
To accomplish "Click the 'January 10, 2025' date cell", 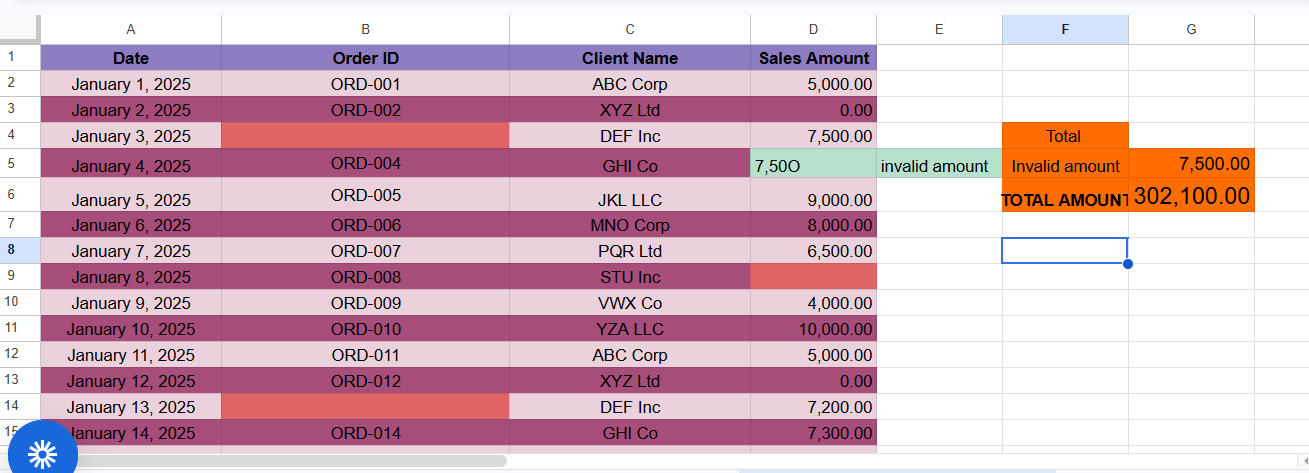I will tap(131, 329).
